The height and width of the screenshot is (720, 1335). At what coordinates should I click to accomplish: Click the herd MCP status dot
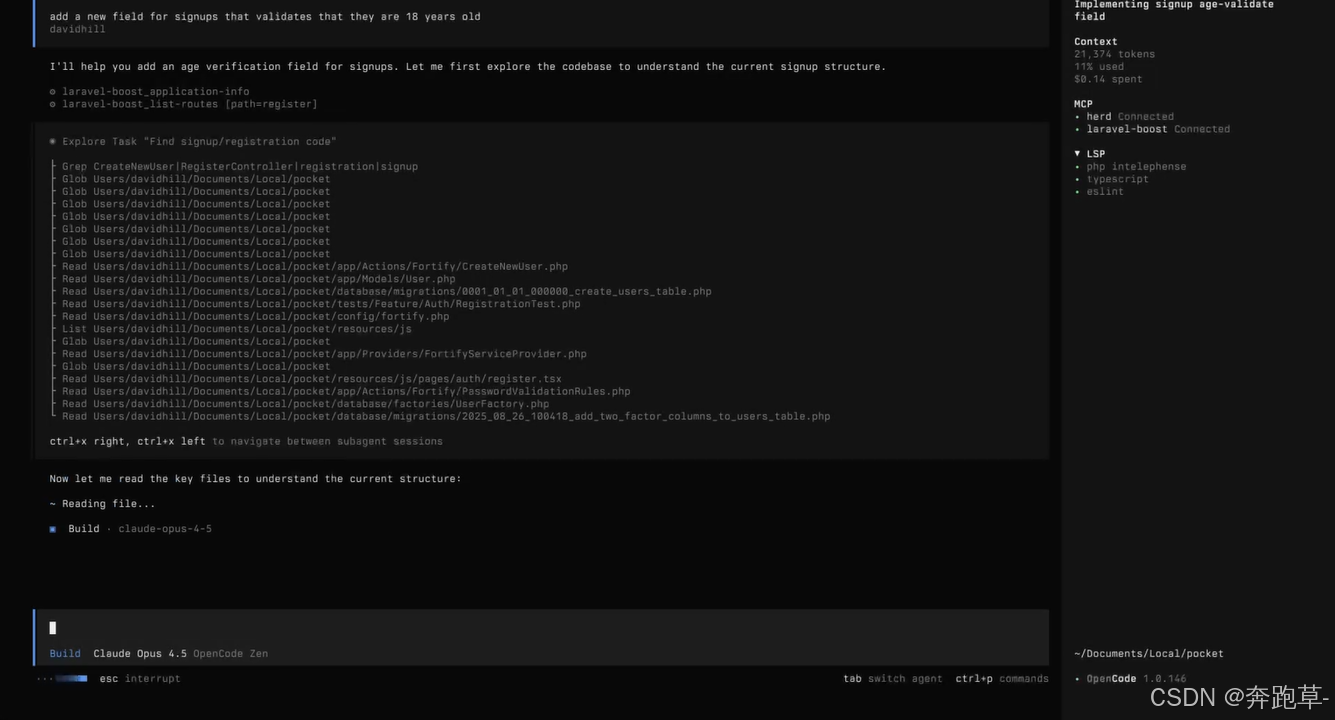coord(1078,117)
